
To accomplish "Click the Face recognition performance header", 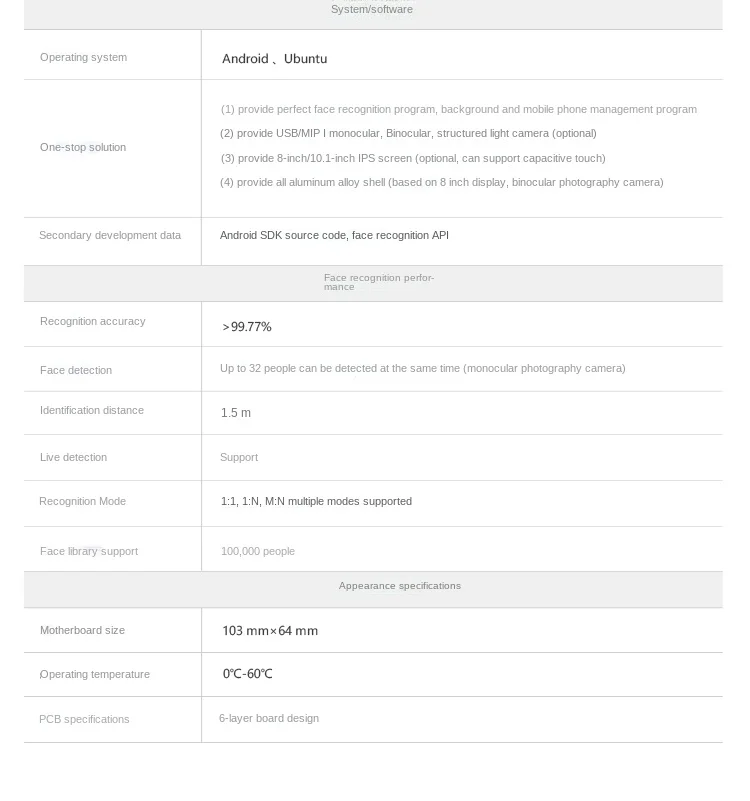I will (x=378, y=283).
